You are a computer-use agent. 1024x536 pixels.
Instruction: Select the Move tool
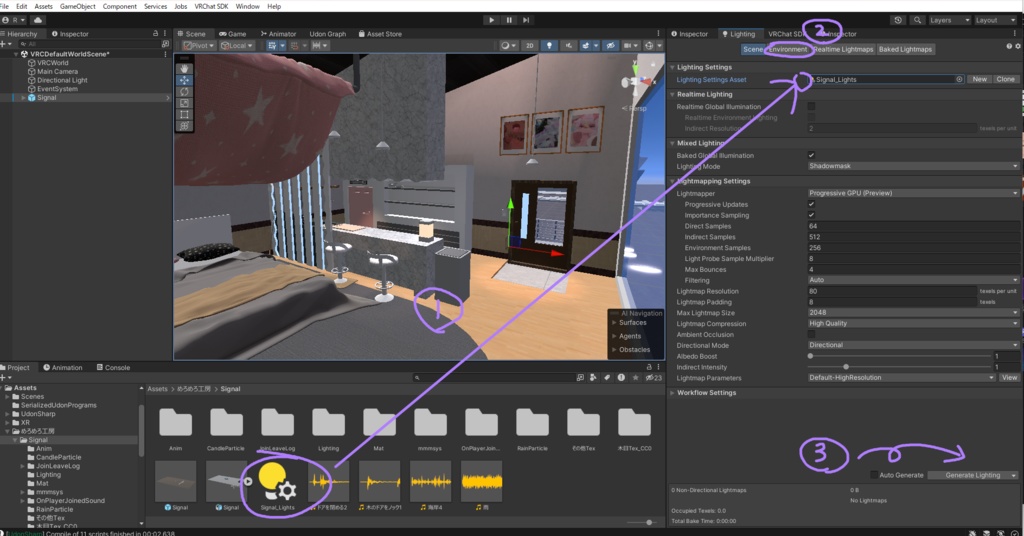(184, 80)
